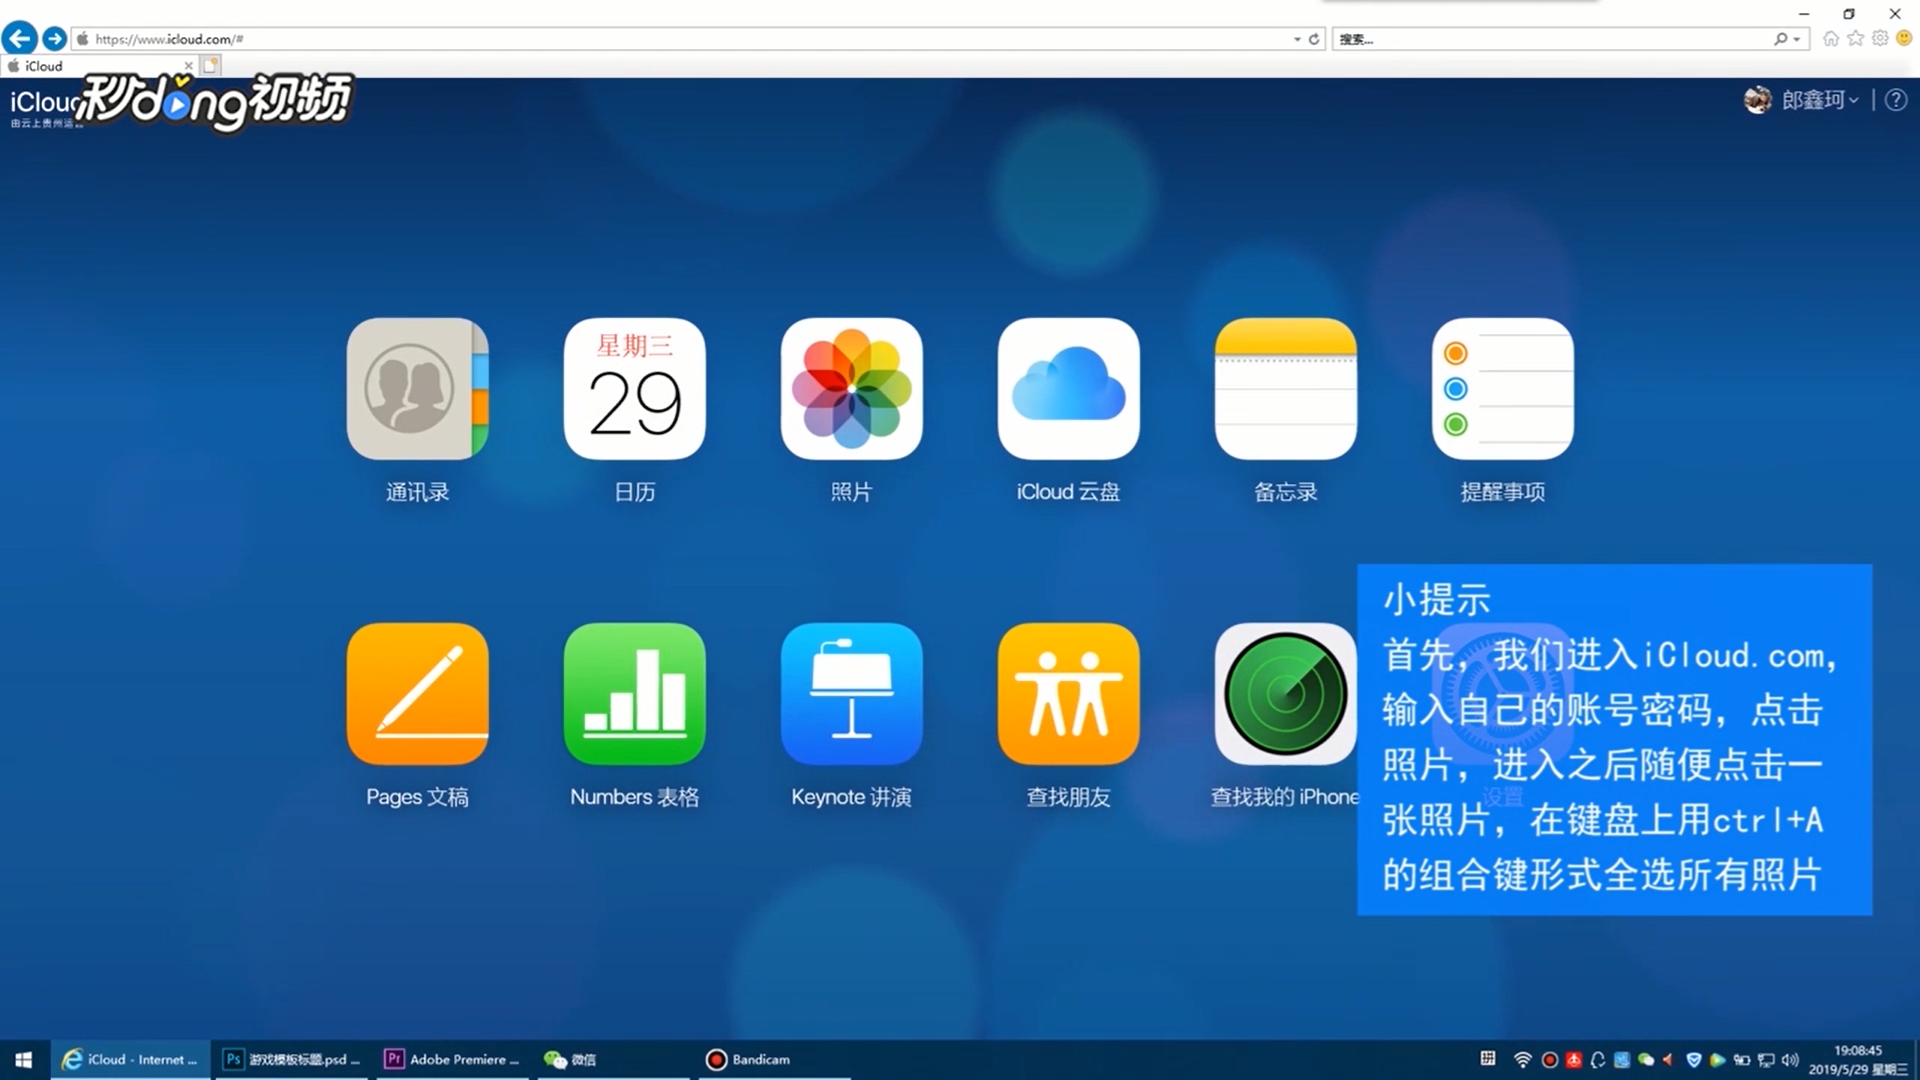Open the Windows Start menu

click(x=24, y=1060)
